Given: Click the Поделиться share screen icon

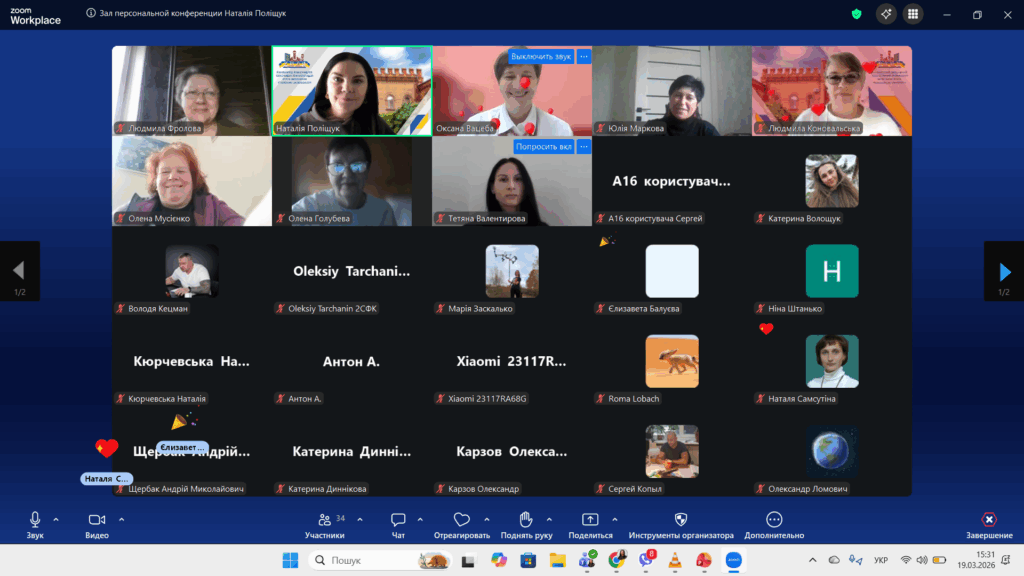Looking at the screenshot, I should coord(590,520).
